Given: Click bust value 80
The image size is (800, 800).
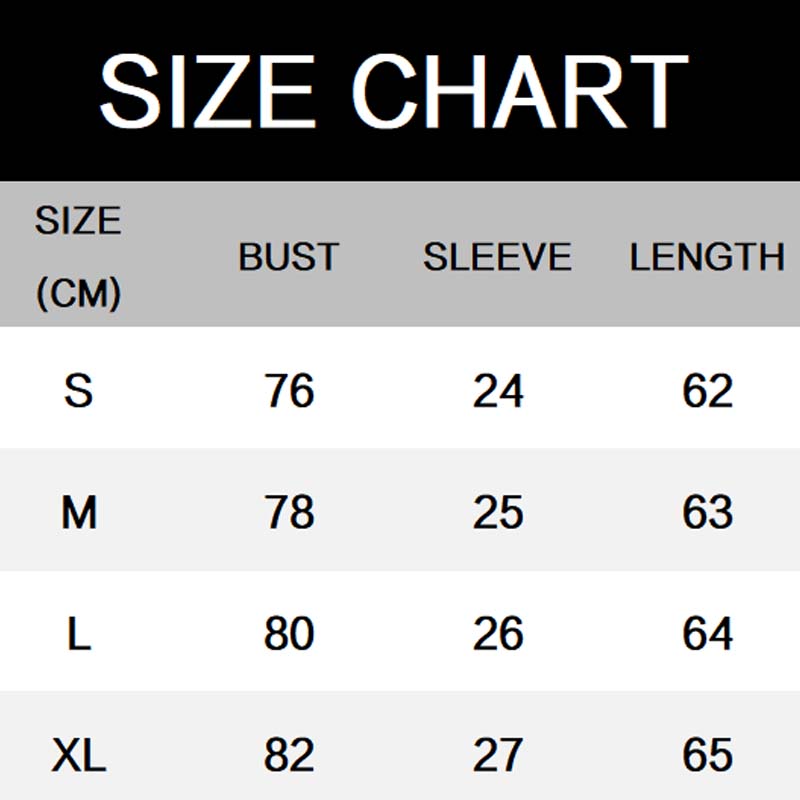Looking at the screenshot, I should tap(289, 634).
